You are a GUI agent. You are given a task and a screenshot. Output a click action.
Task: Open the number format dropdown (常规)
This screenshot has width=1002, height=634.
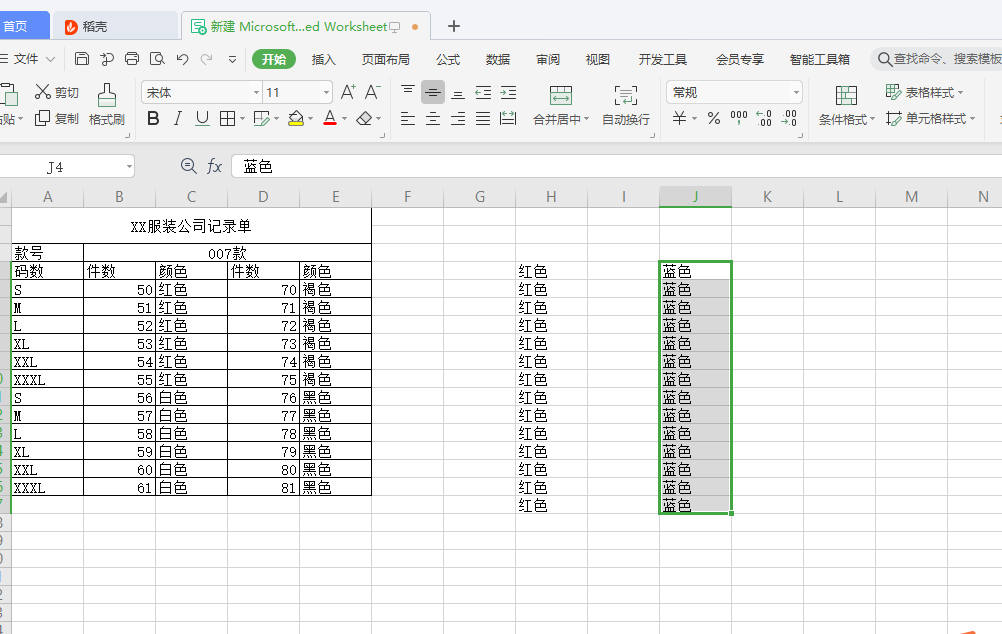pos(796,93)
